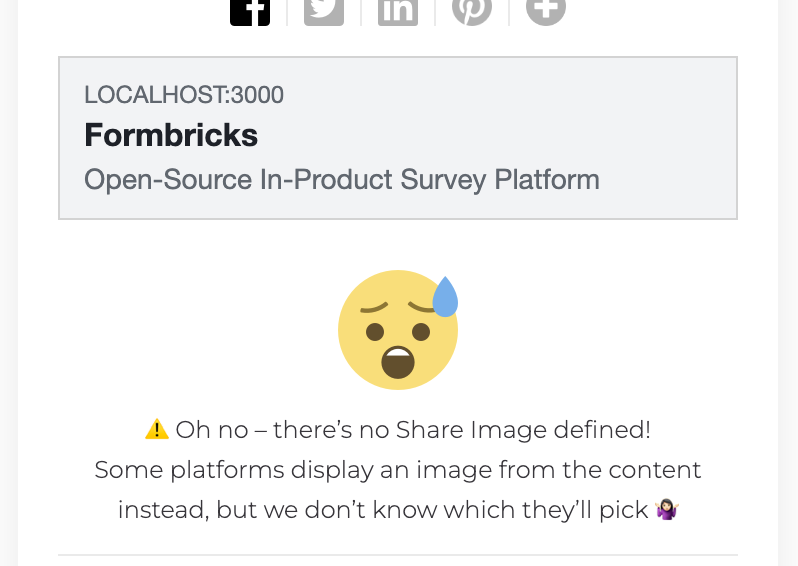798x566 pixels.
Task: Click the sweating face emoji
Action: (397, 330)
